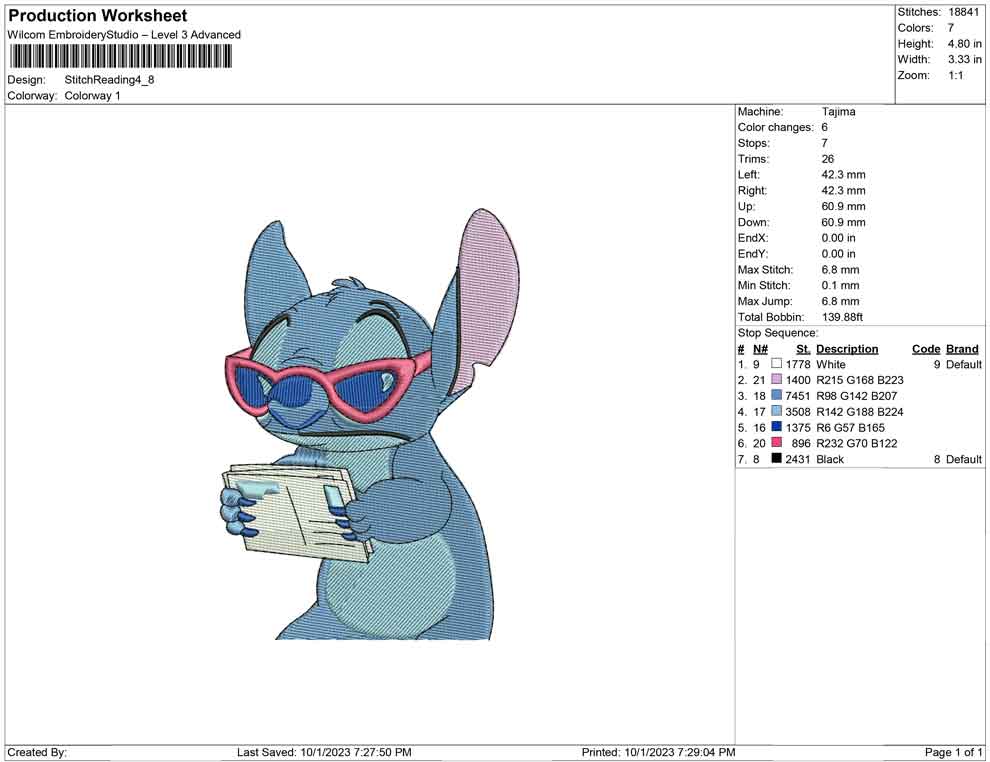Screen dimensions: 990x762
Task: Click the Width value '3.33 in'
Action: [964, 59]
